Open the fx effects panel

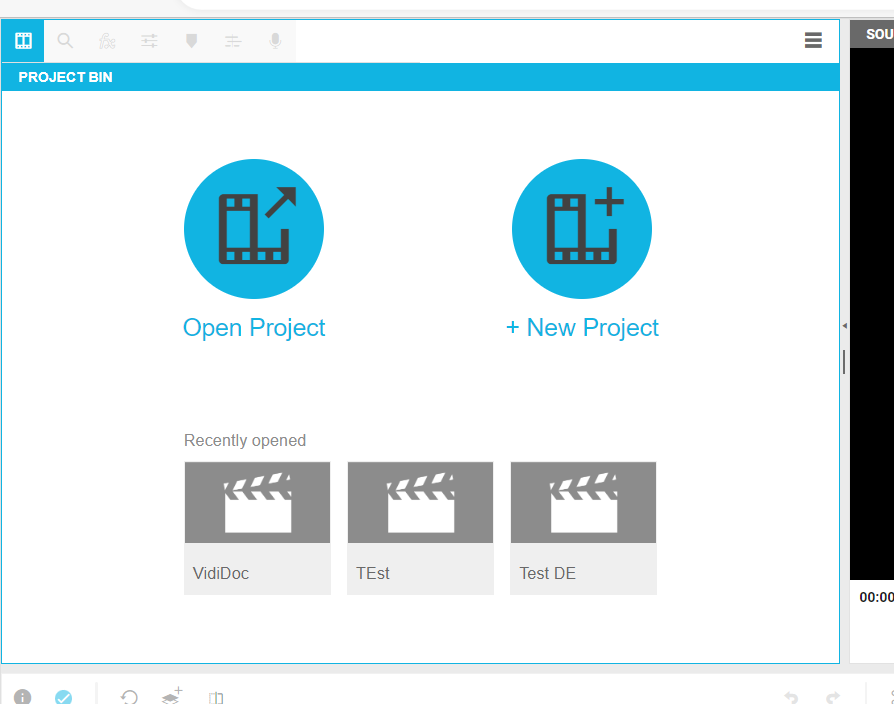(x=107, y=41)
